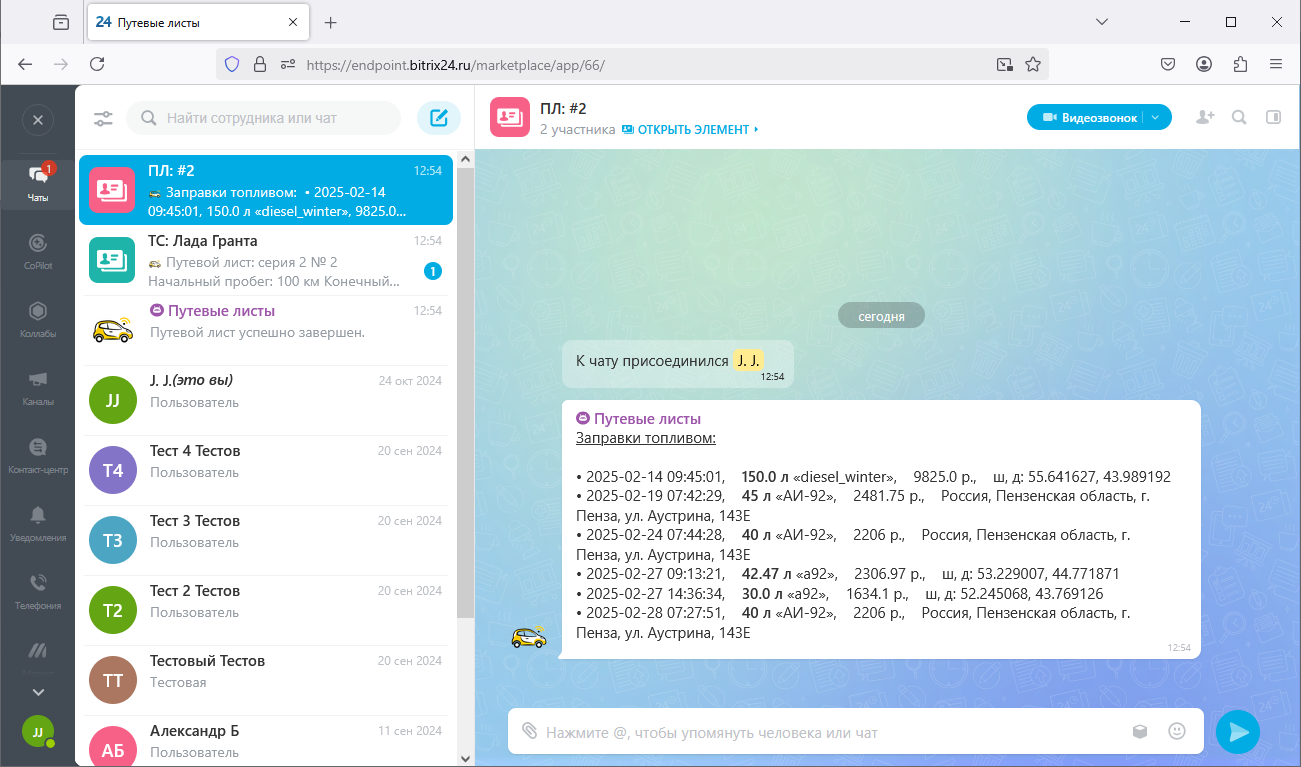Click the ПЛ: #2 chat header avatar
Image resolution: width=1301 pixels, height=767 pixels.
(x=510, y=117)
